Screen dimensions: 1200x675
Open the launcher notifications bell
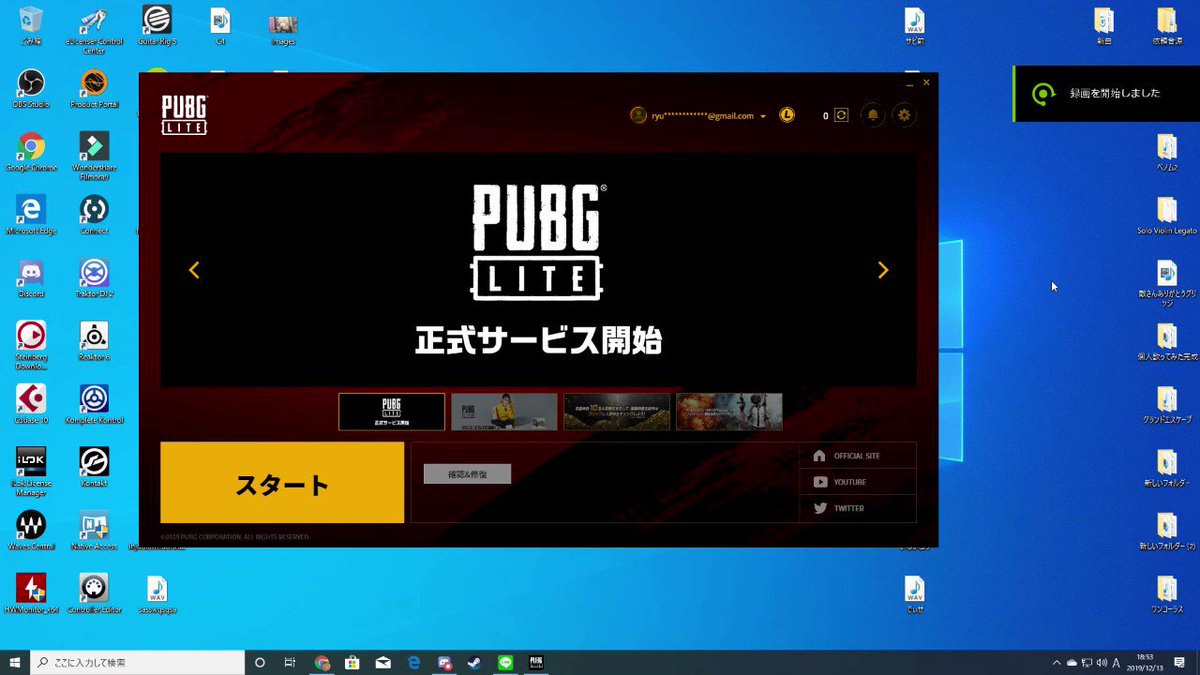coord(873,115)
